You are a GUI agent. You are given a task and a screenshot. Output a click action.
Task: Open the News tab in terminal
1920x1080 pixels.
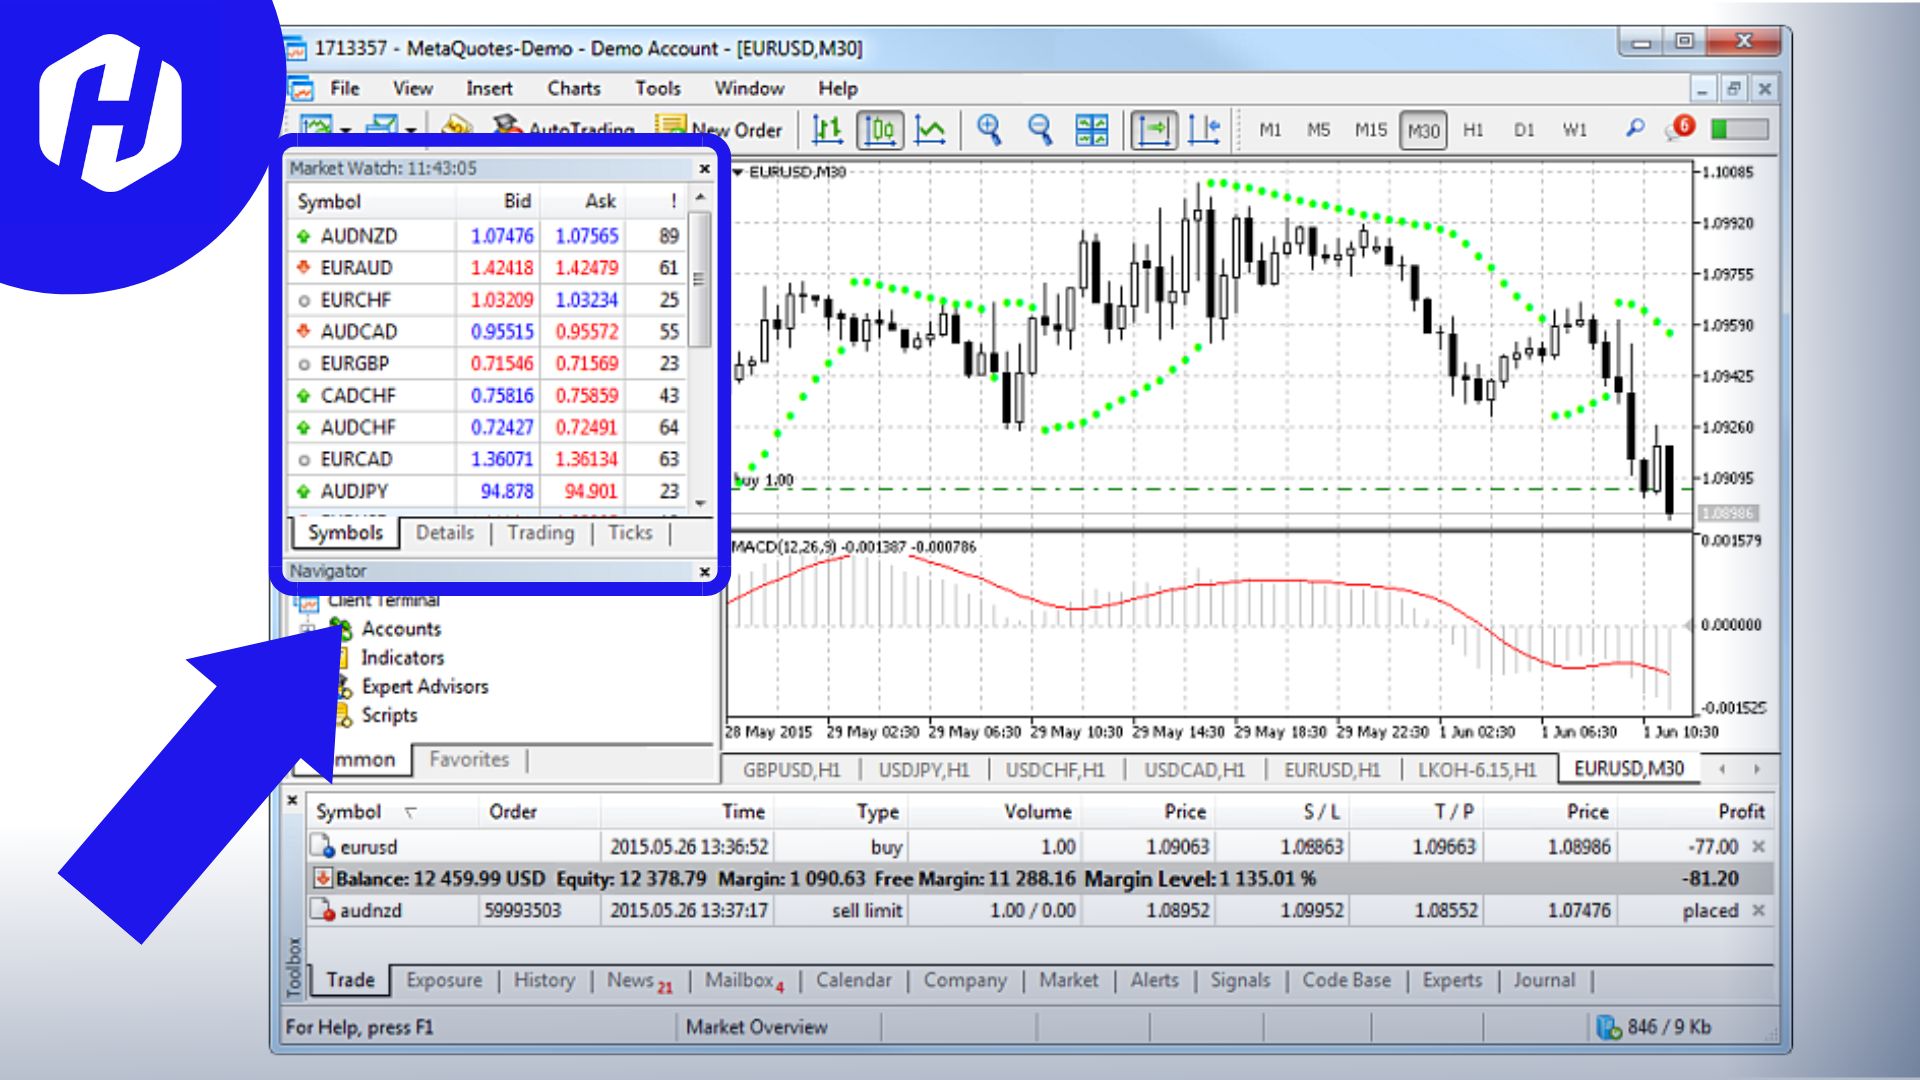tap(639, 981)
